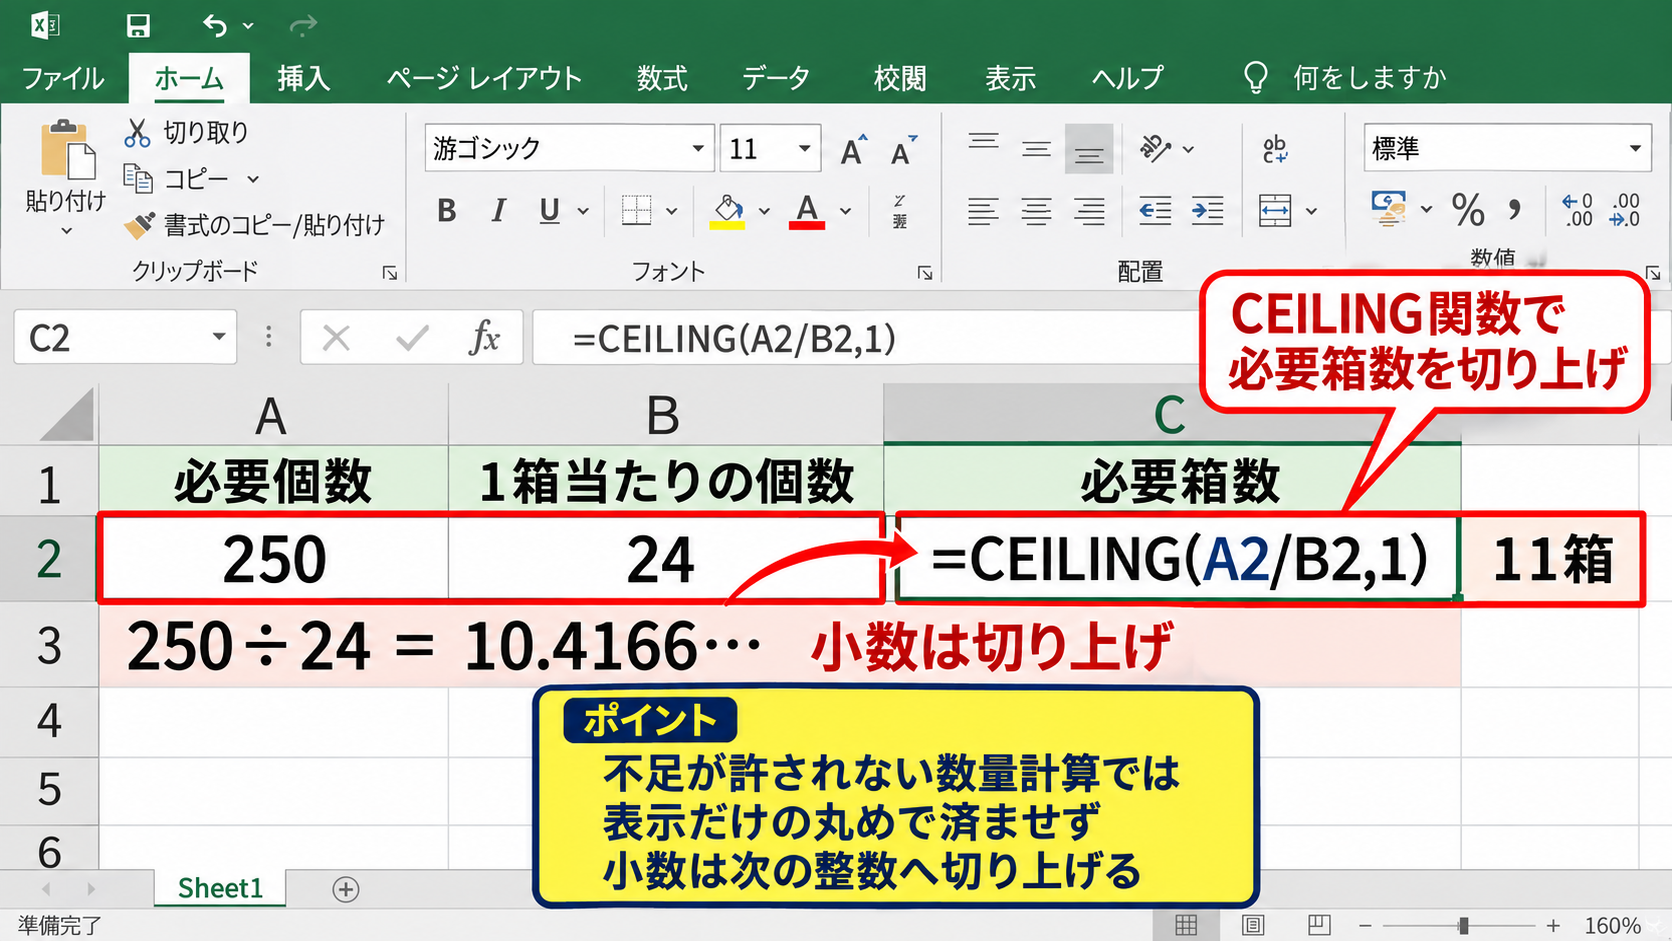Click the formula bar showing =CEILING(A2/B2,1)

tap(866, 338)
